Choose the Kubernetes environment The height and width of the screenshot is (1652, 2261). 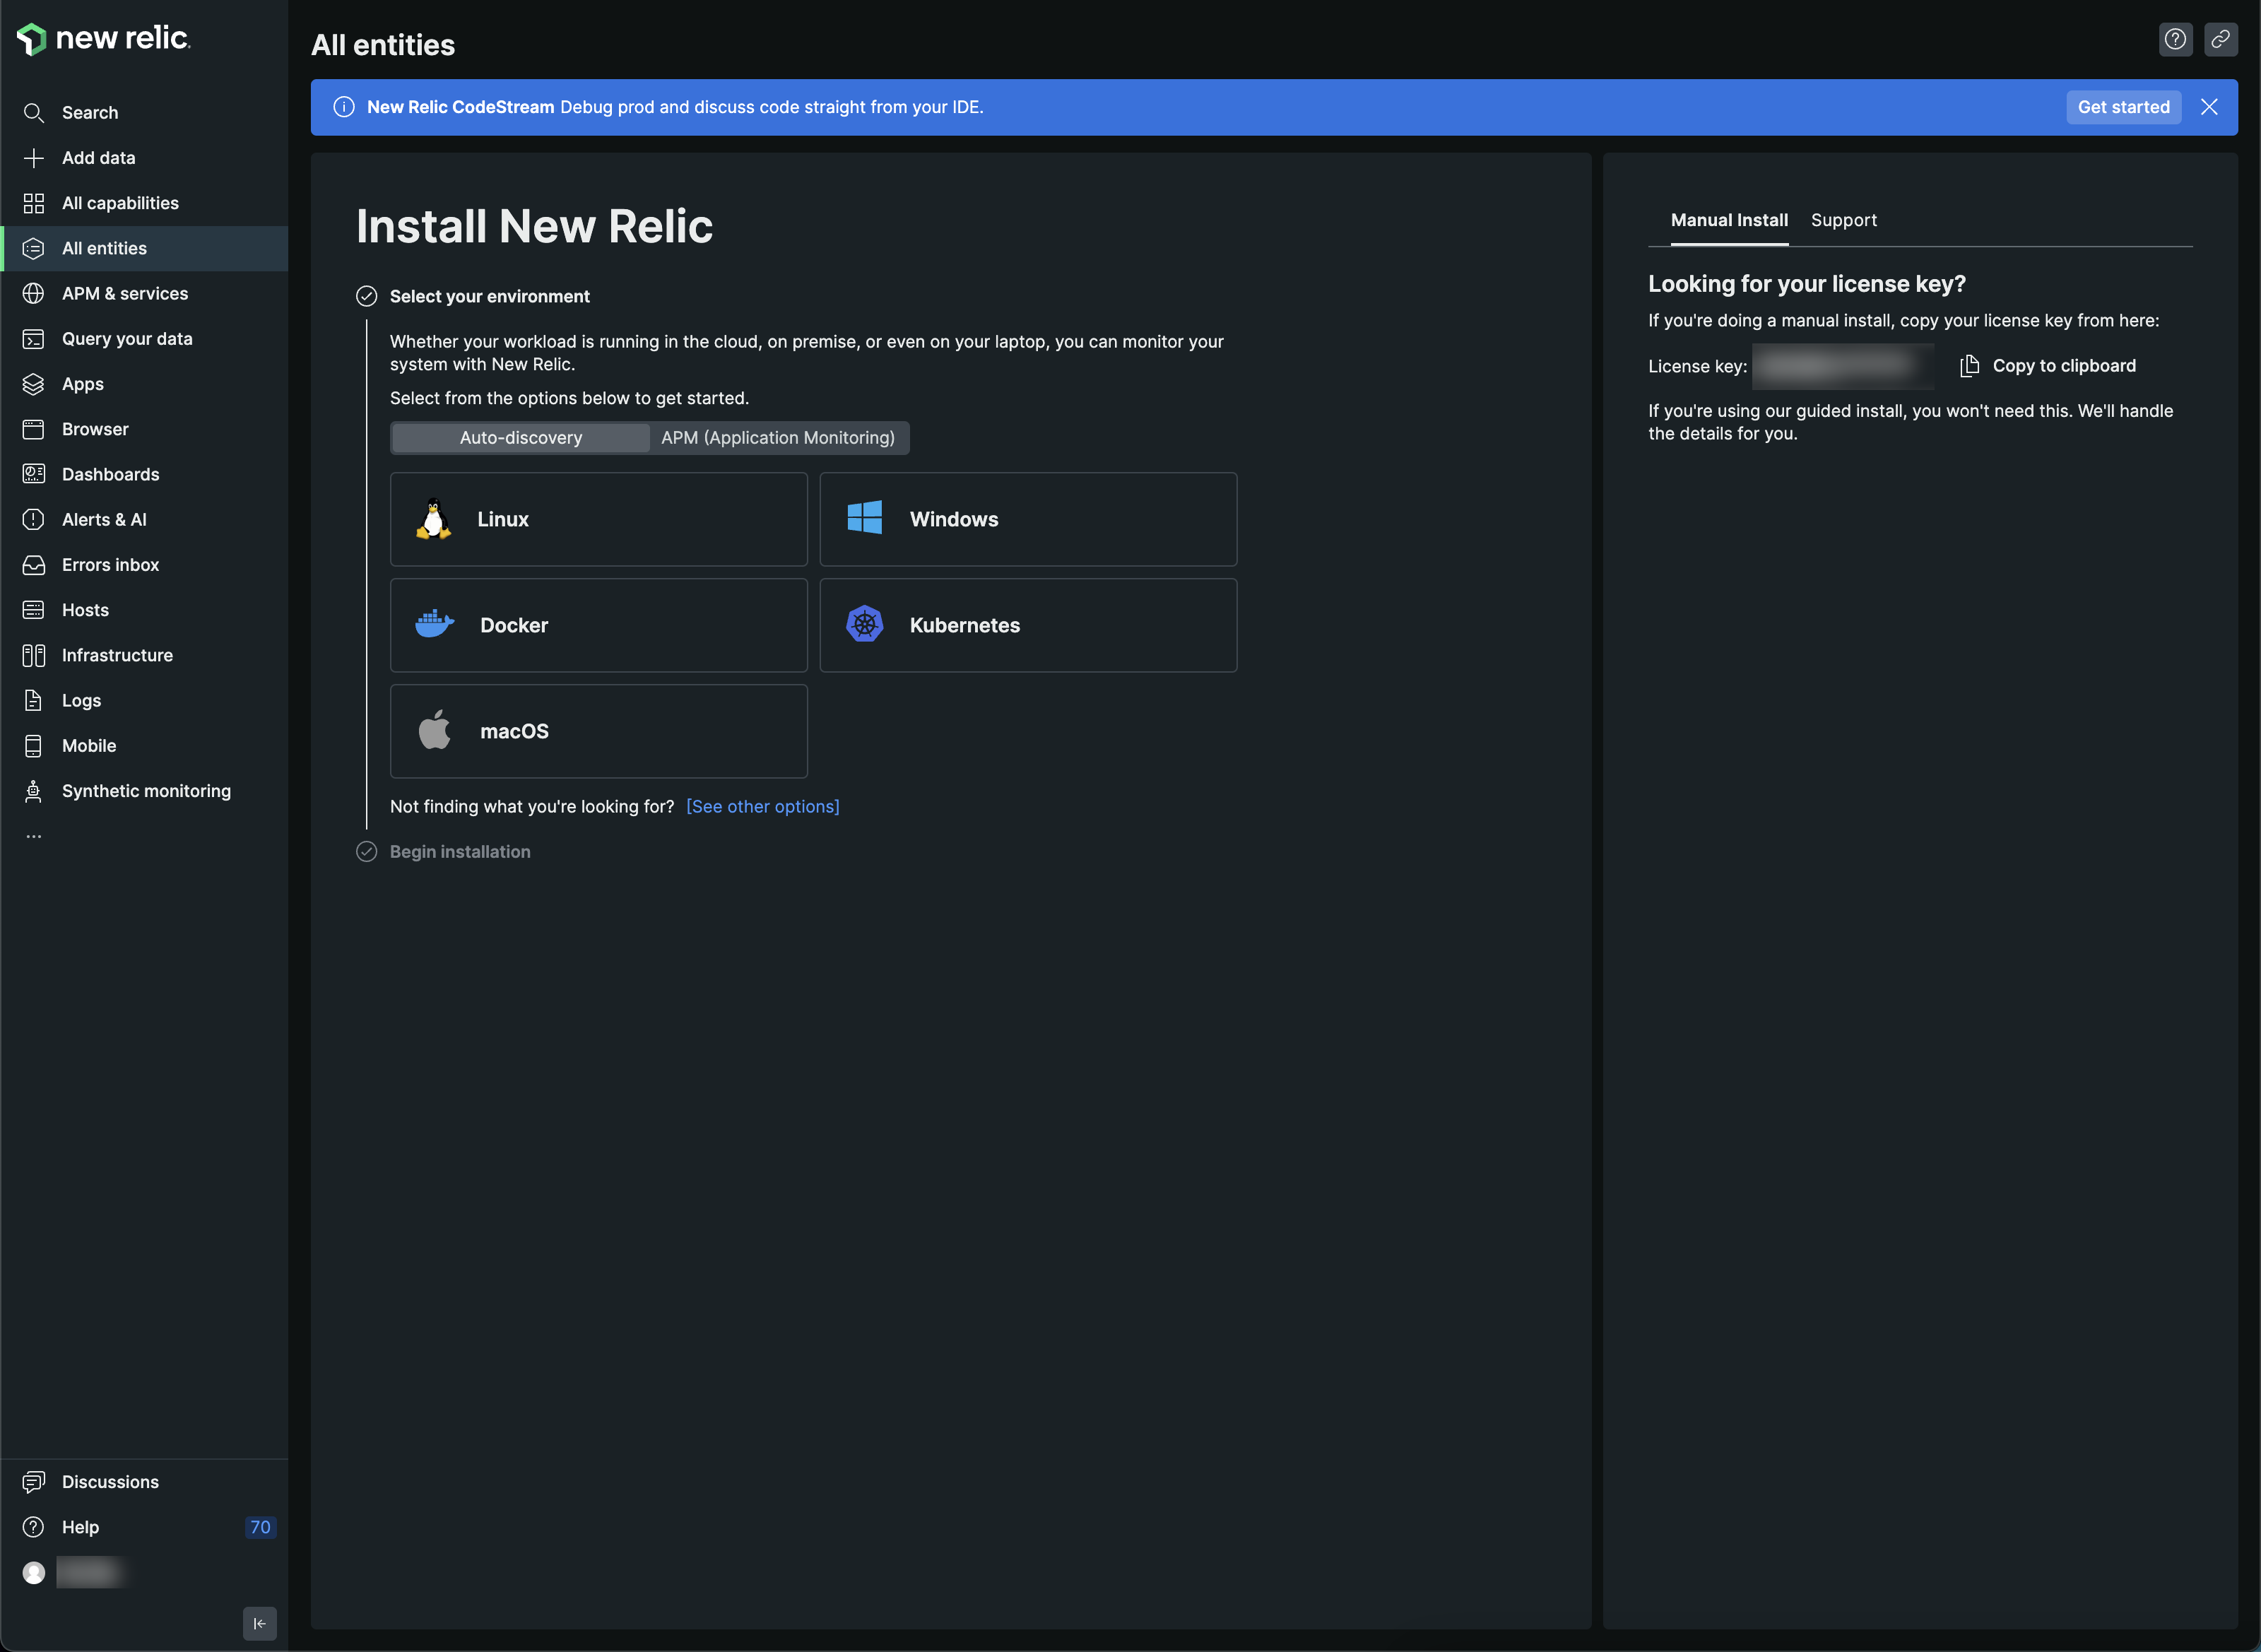click(x=1028, y=625)
